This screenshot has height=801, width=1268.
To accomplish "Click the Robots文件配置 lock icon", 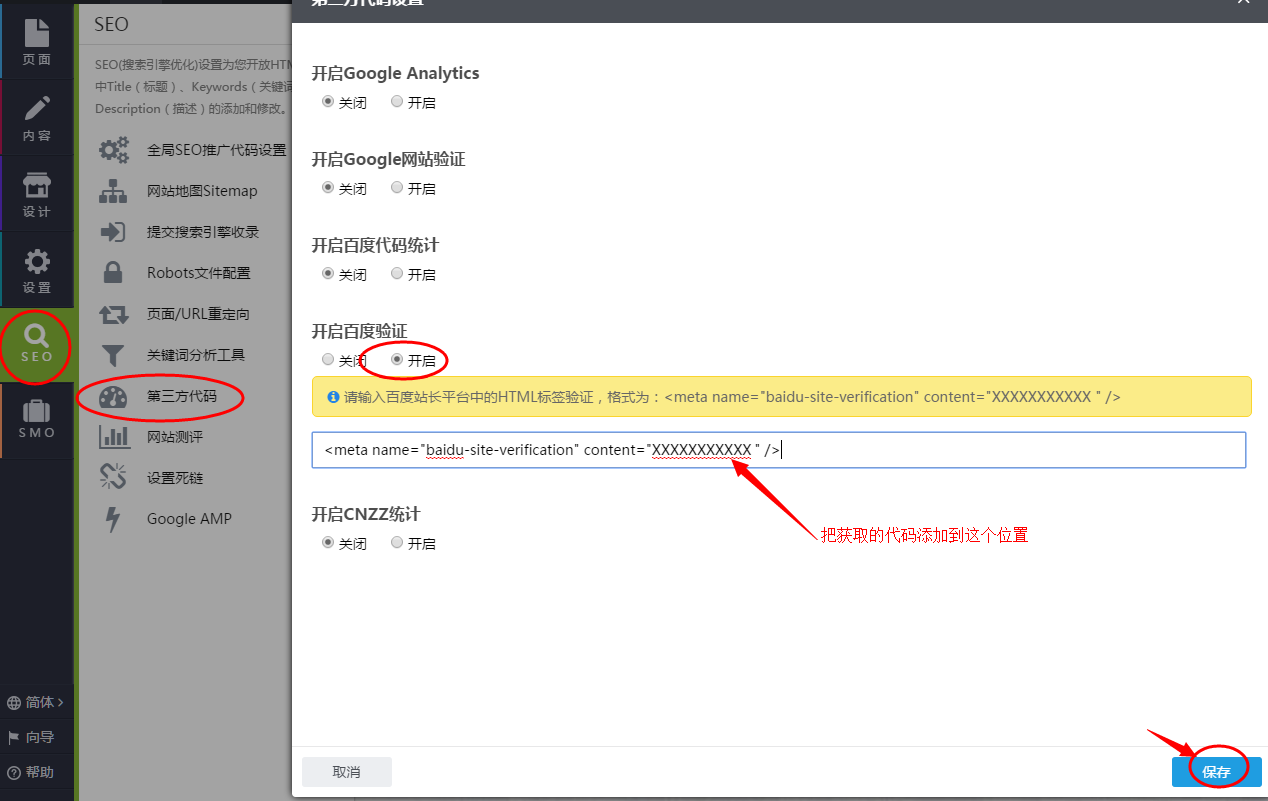I will [113, 273].
